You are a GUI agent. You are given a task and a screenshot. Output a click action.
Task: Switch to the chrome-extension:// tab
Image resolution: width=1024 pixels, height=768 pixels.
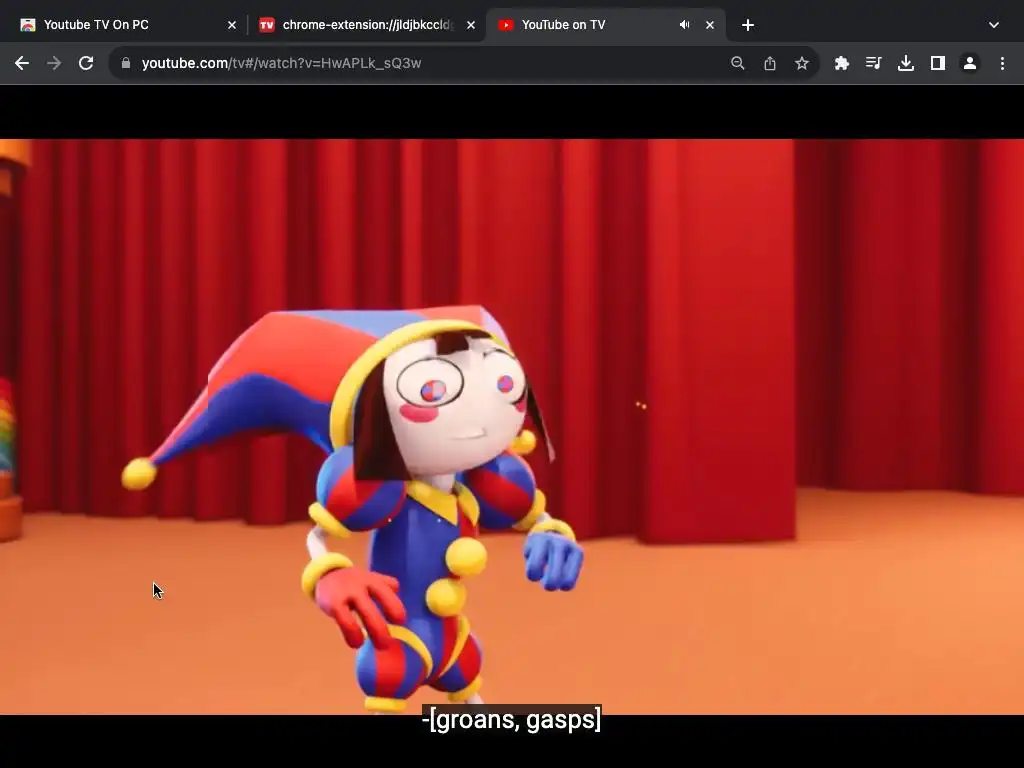click(366, 25)
